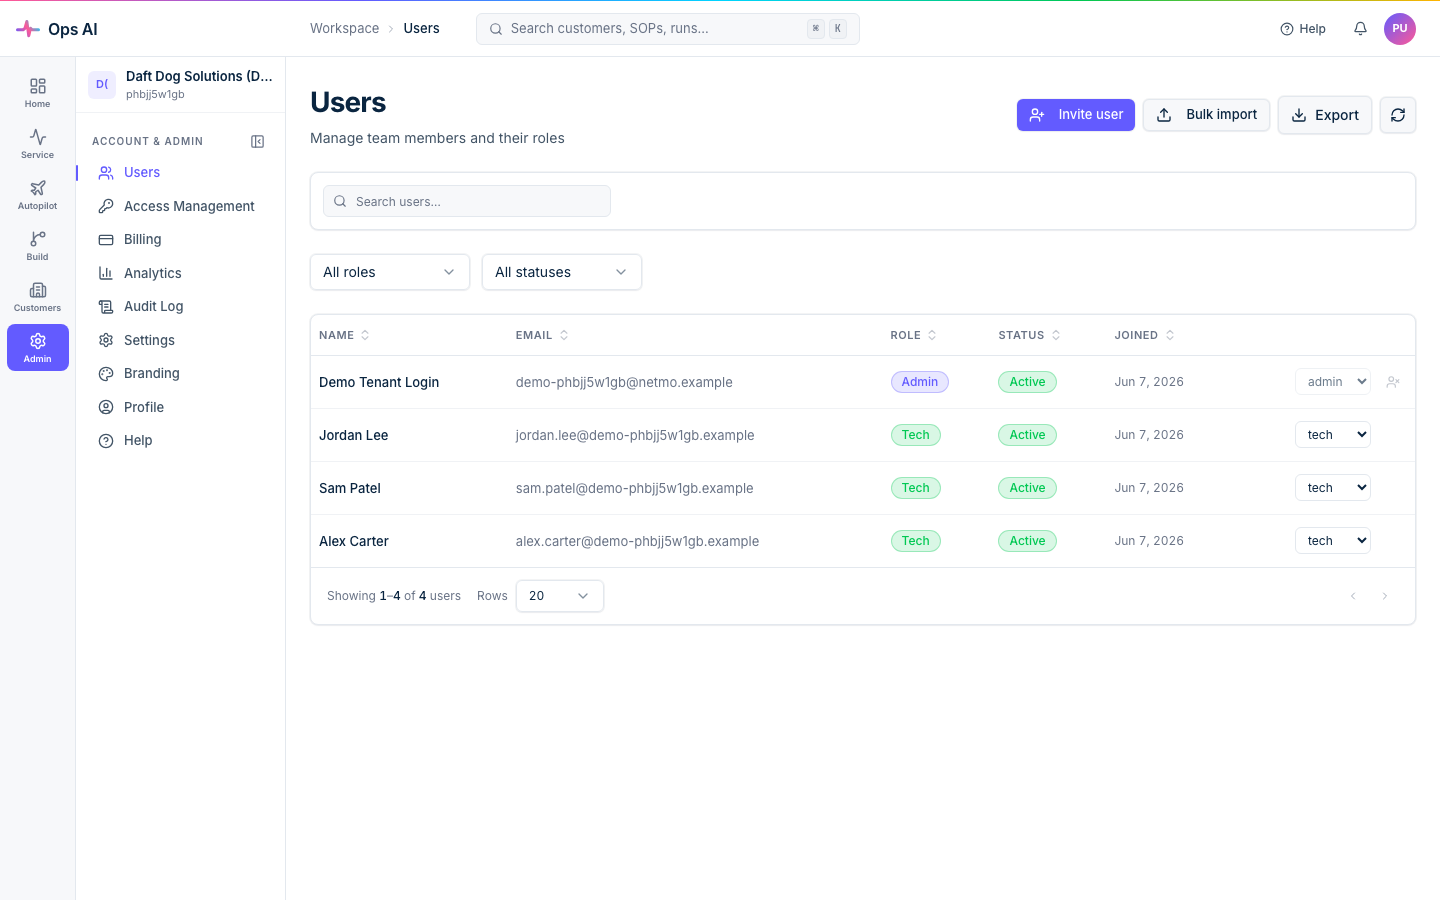This screenshot has height=900, width=1440.
Task: Select the Admin rail item
Action: pos(37,348)
